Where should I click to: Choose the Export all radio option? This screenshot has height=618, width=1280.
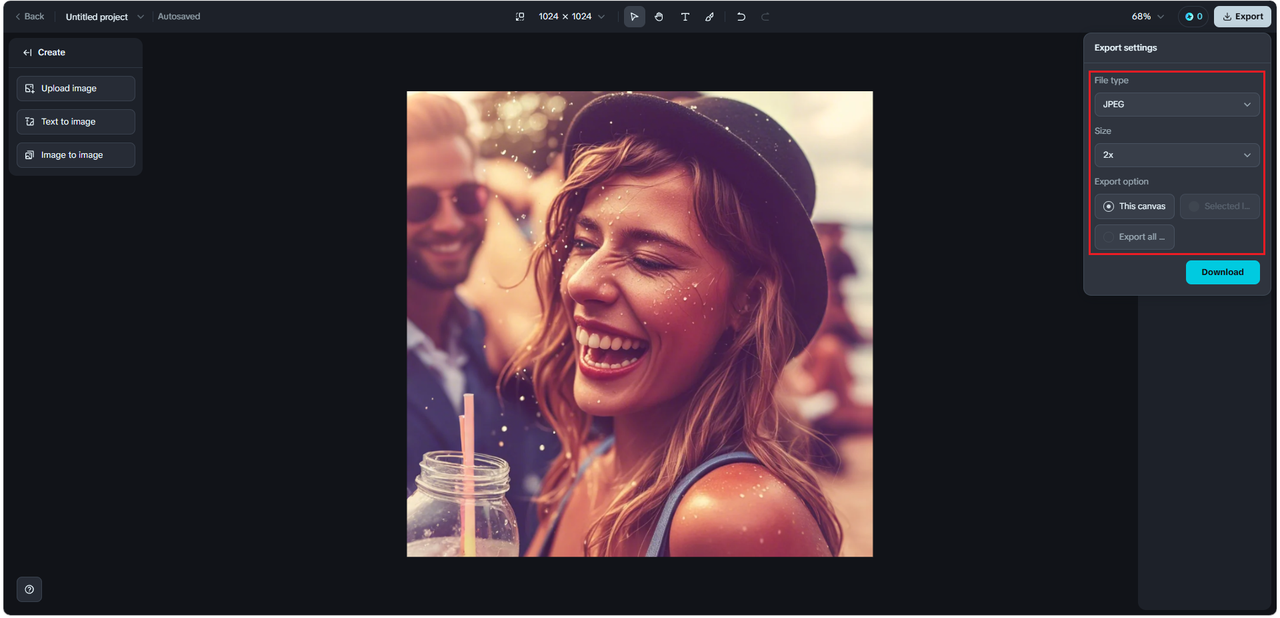pyautogui.click(x=1134, y=237)
